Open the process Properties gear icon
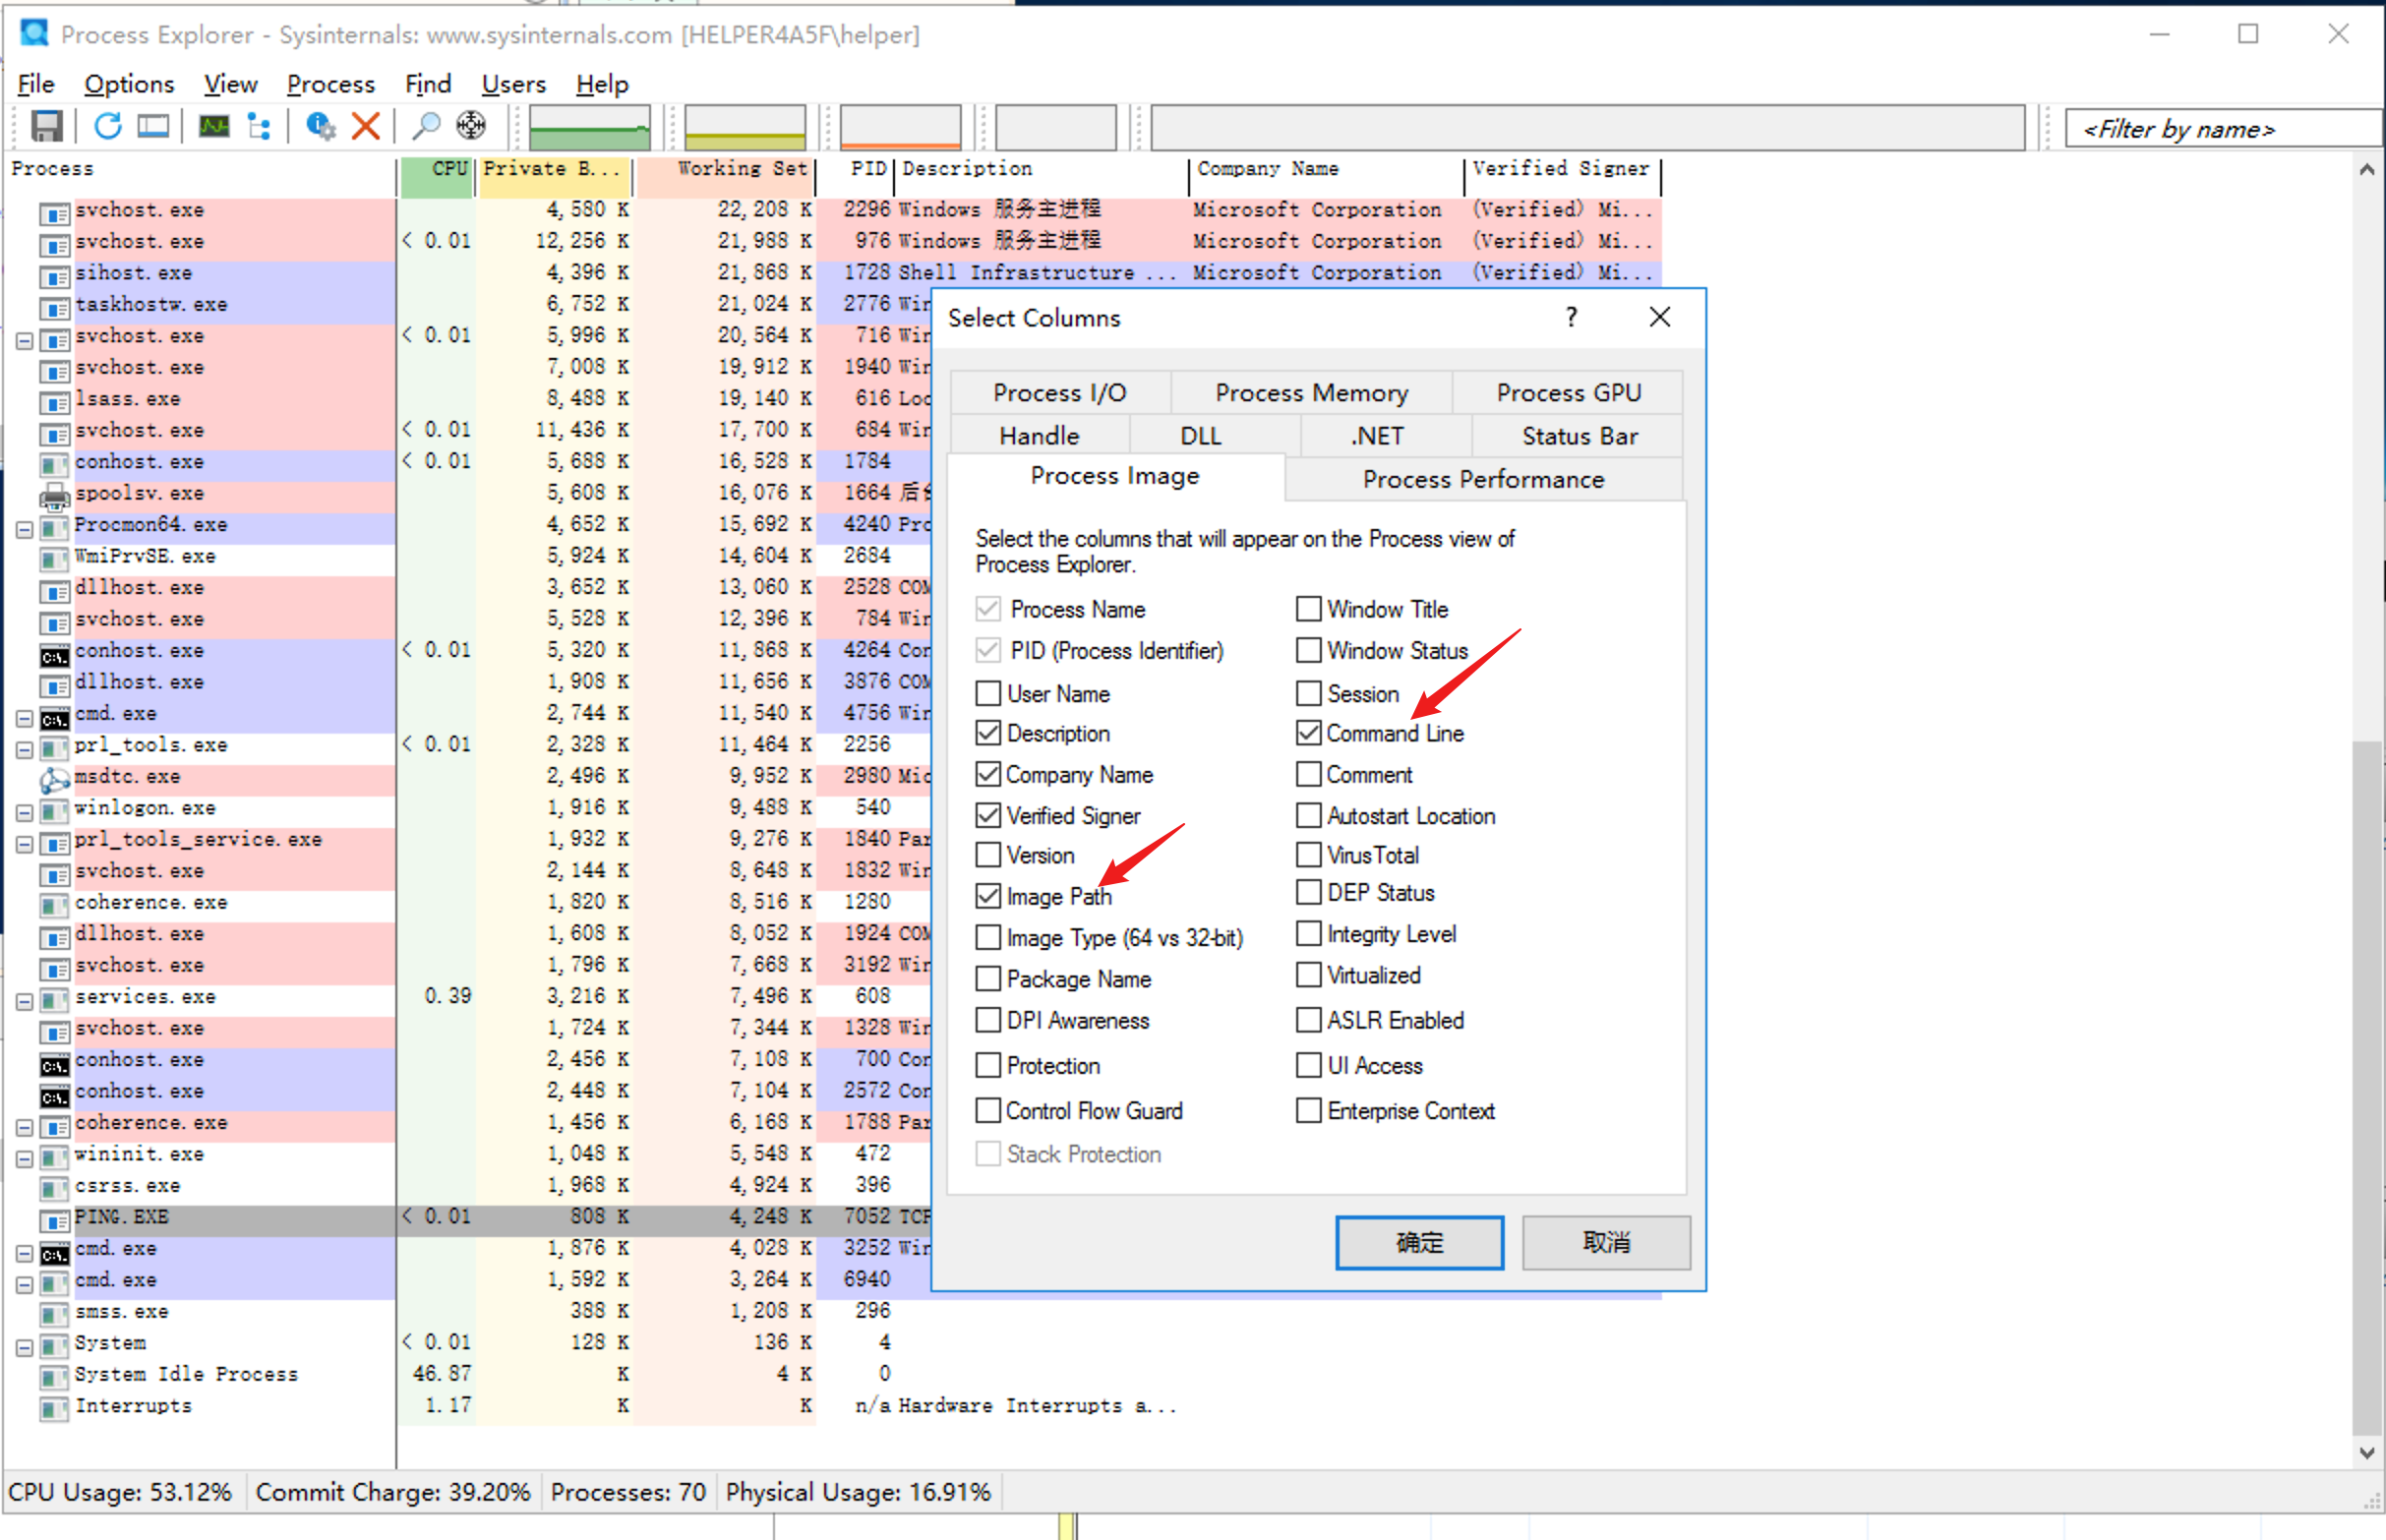 (x=320, y=127)
